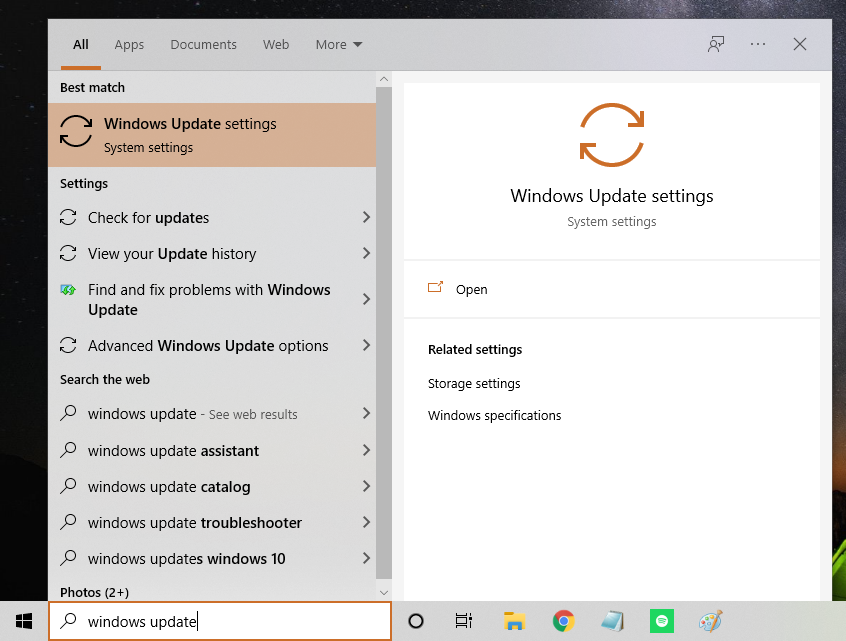Click in the windows update search box
Screen dimensions: 846x641
(x=220, y=621)
